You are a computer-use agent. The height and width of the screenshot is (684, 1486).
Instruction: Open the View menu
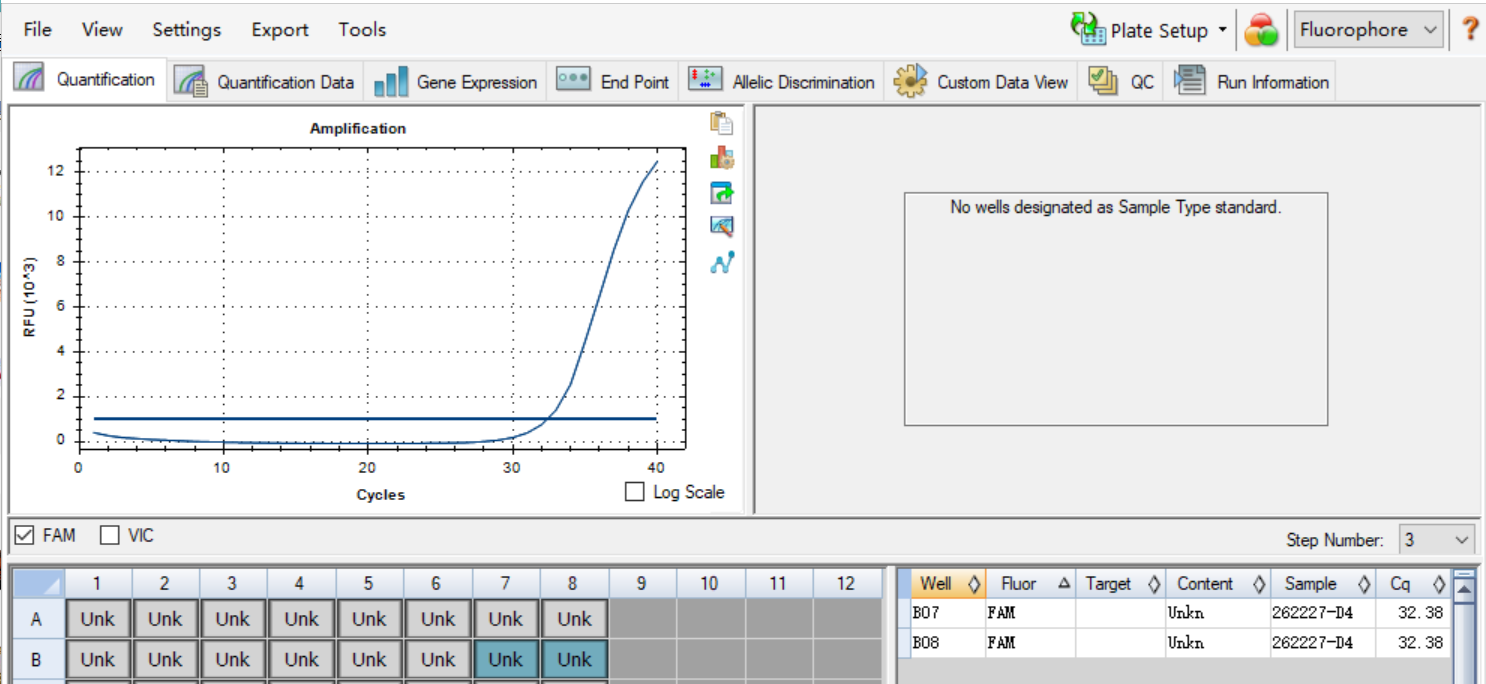[102, 30]
